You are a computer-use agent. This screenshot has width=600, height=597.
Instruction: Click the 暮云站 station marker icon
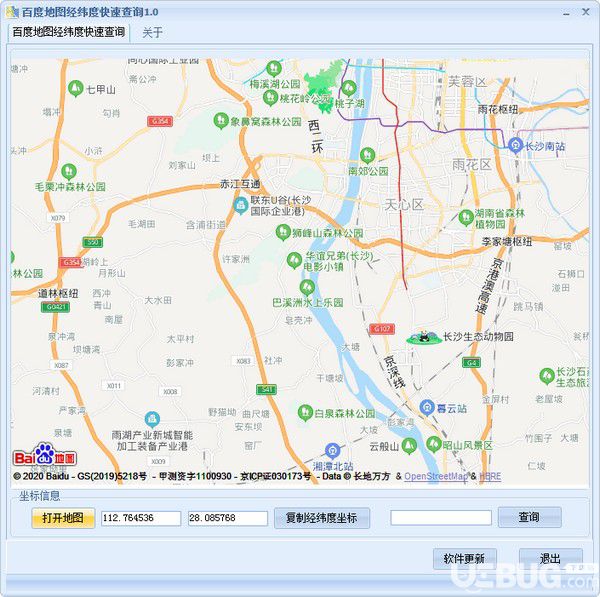tap(427, 408)
